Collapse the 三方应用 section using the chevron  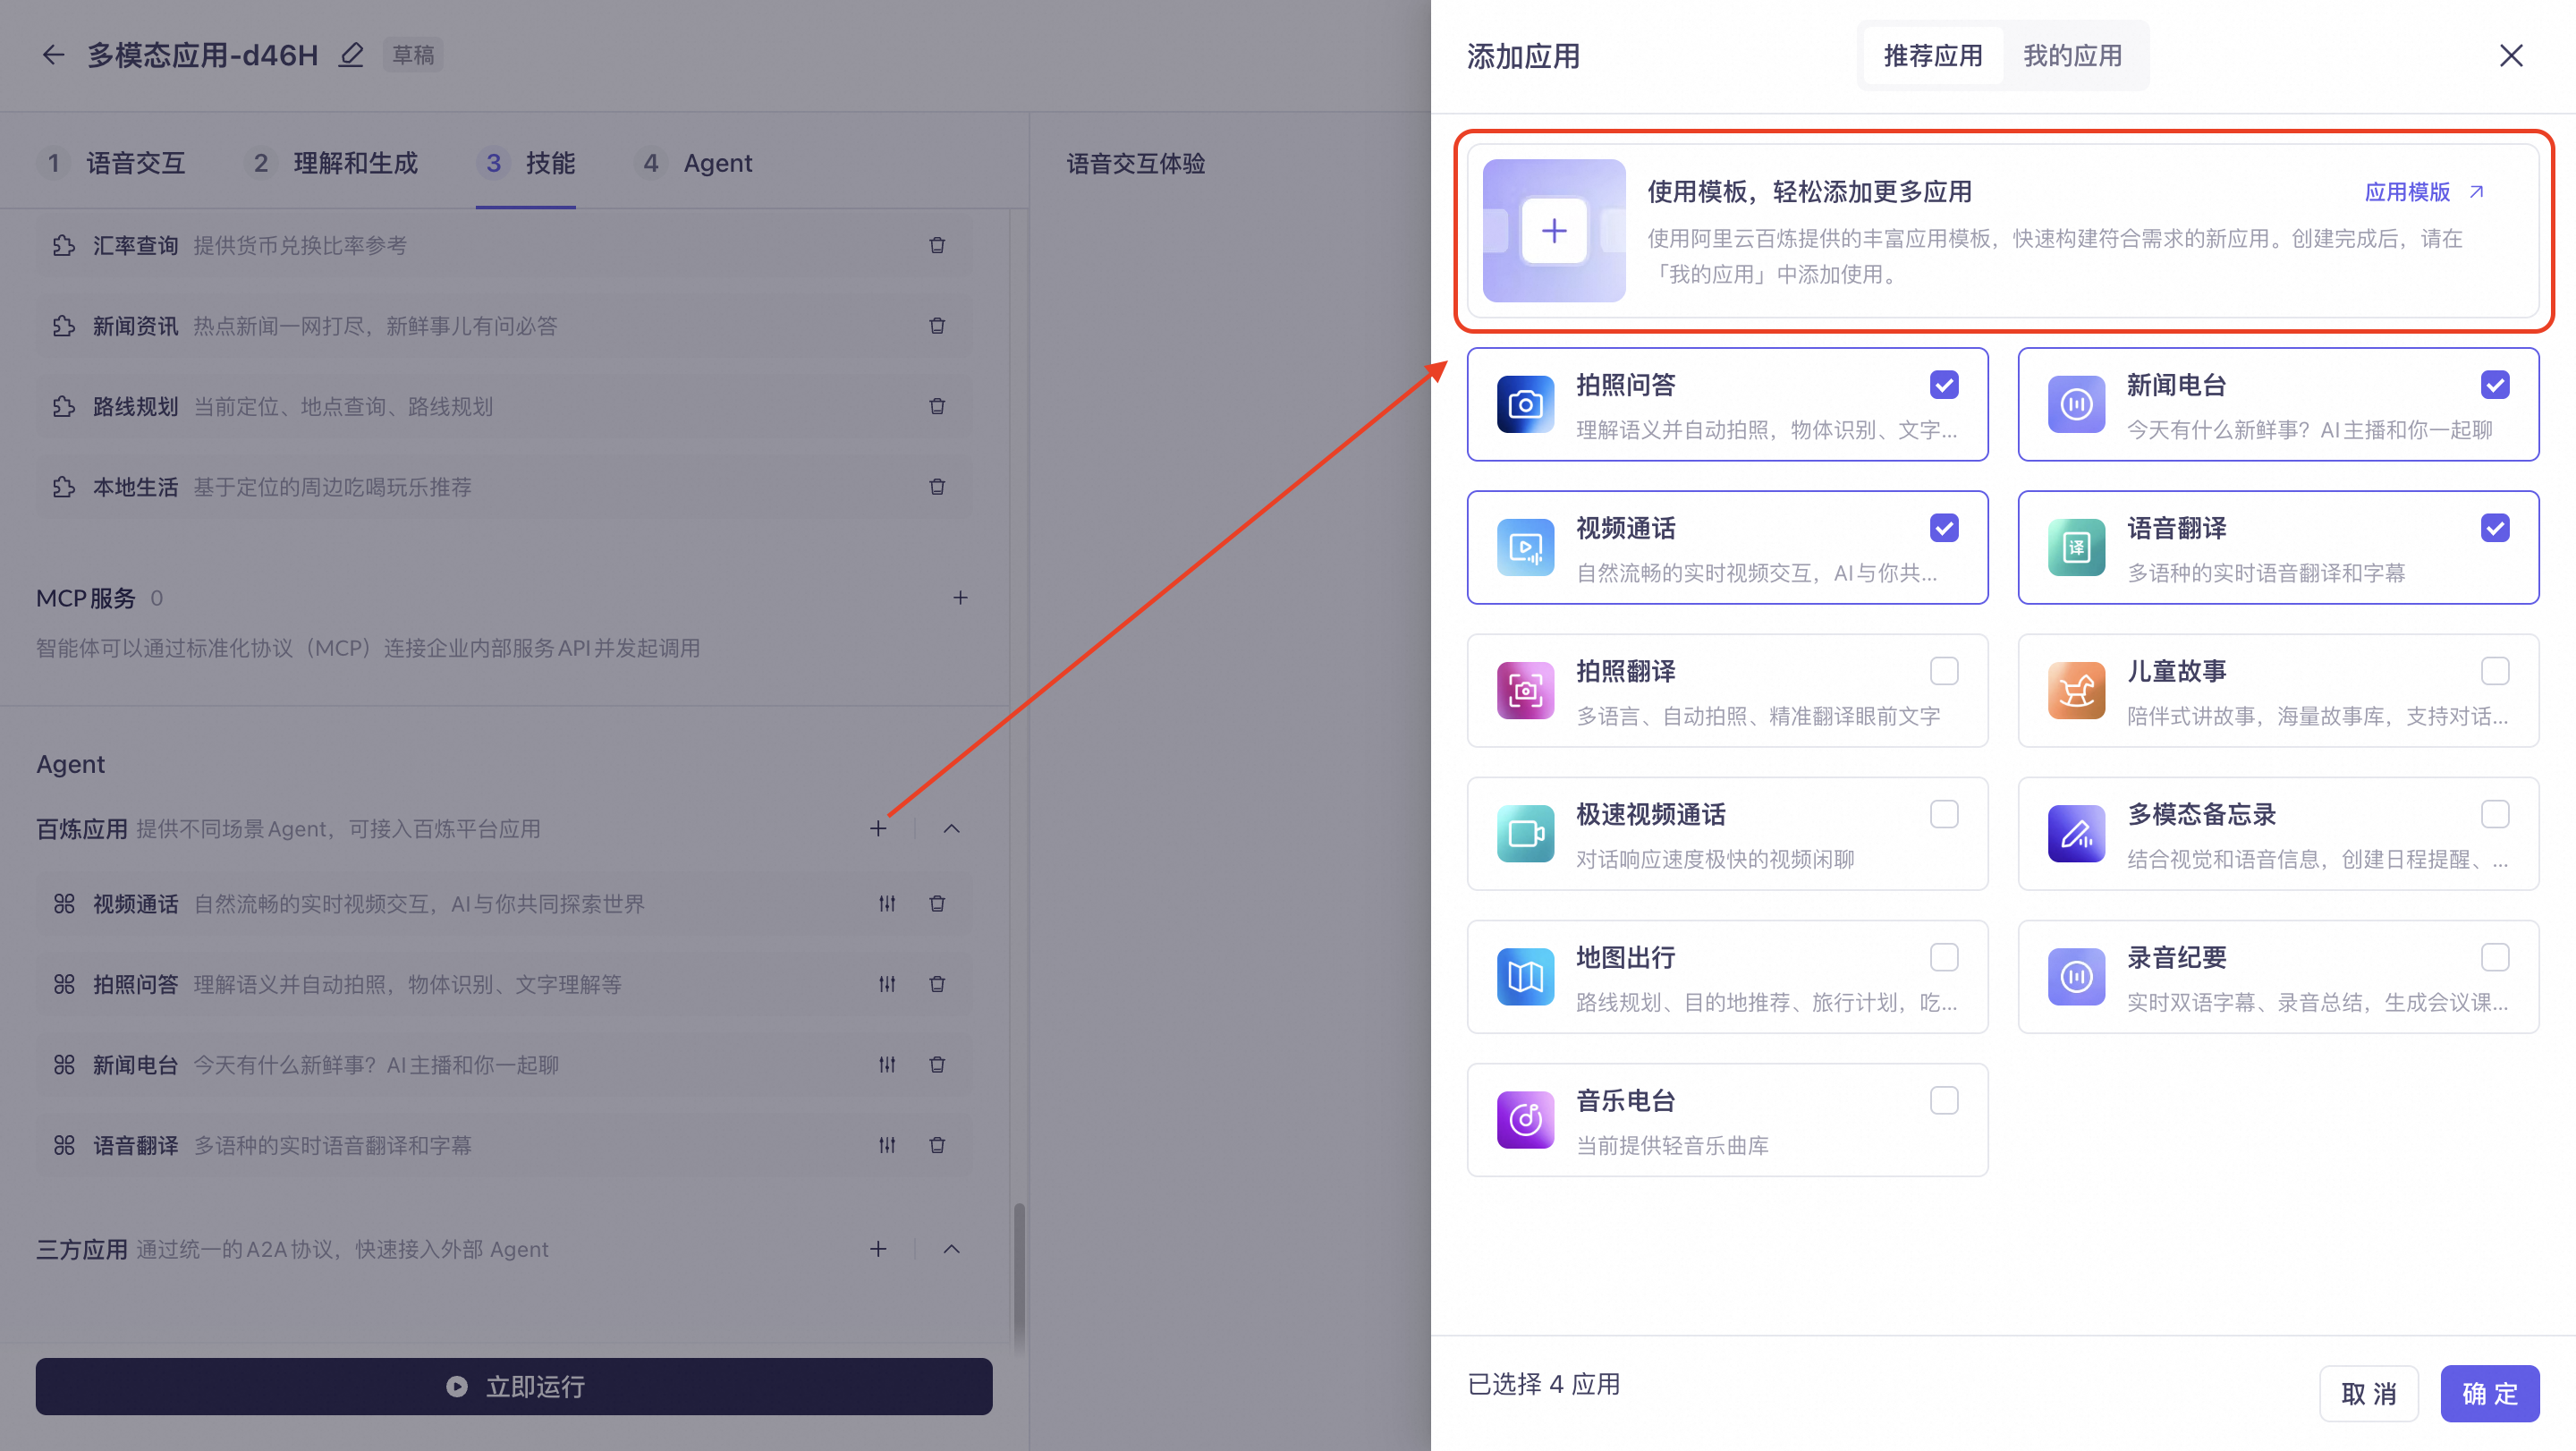pos(952,1249)
